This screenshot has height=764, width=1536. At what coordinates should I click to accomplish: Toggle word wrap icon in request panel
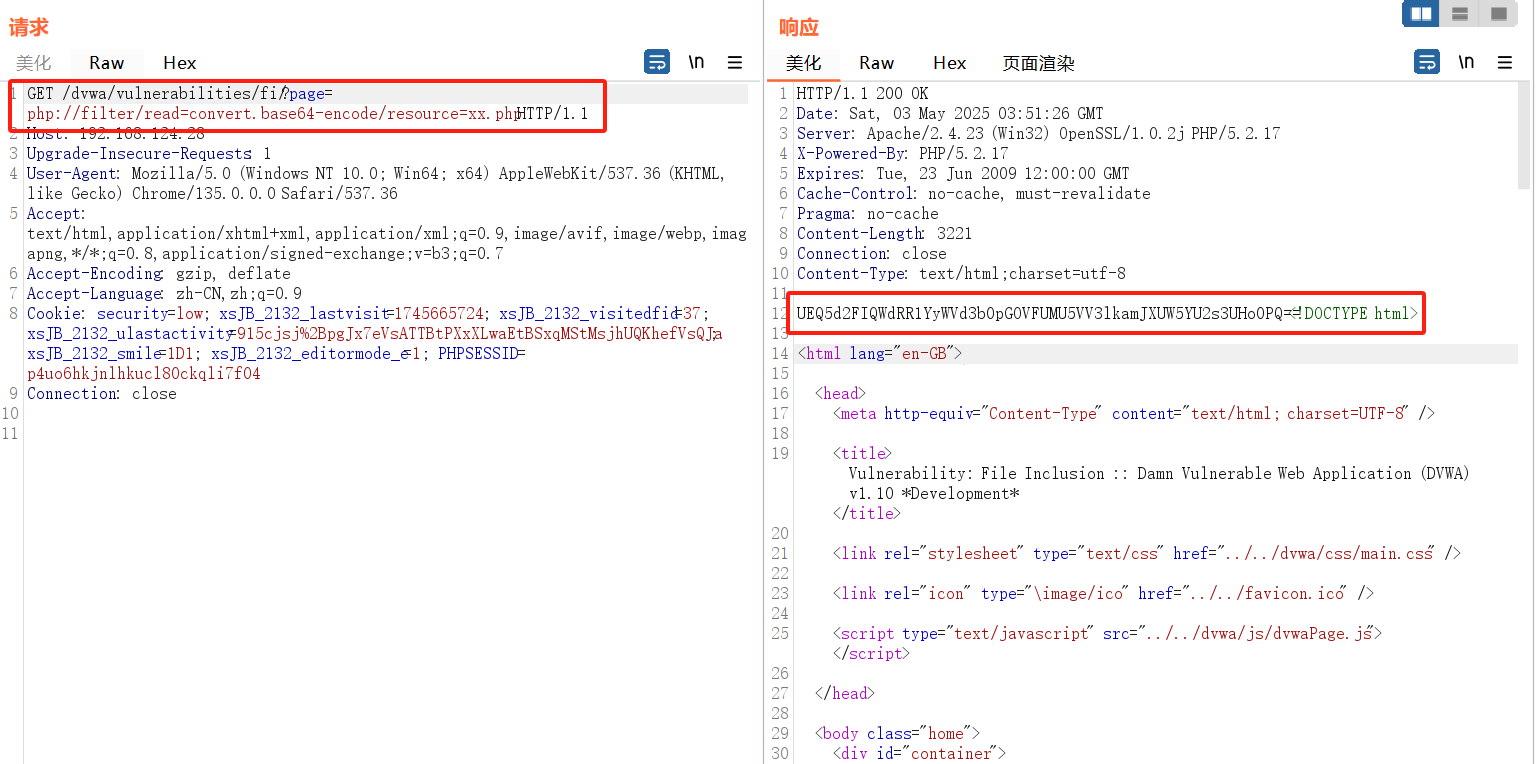[x=657, y=62]
